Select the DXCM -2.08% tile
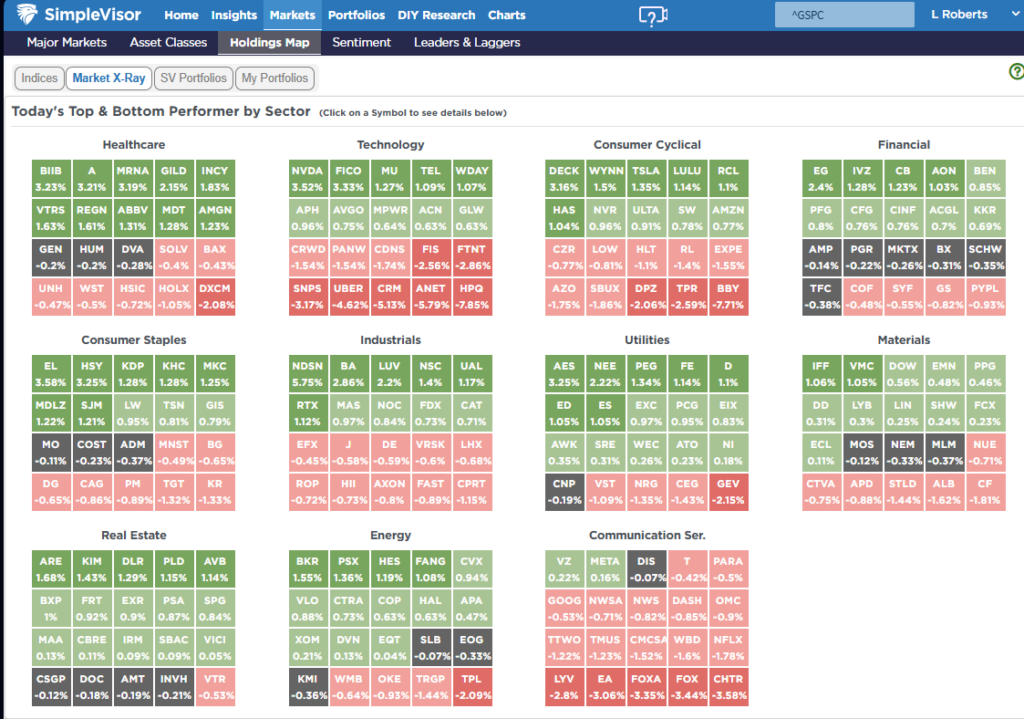The image size is (1024, 719). click(215, 296)
